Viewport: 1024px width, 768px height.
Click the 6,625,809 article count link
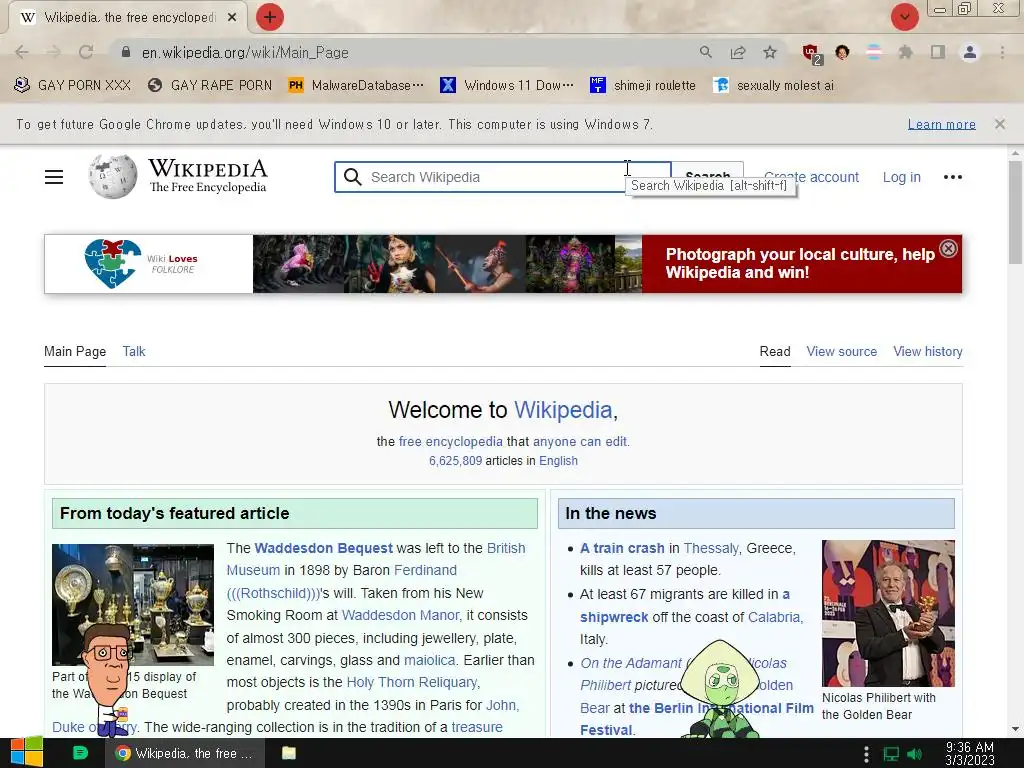455,460
